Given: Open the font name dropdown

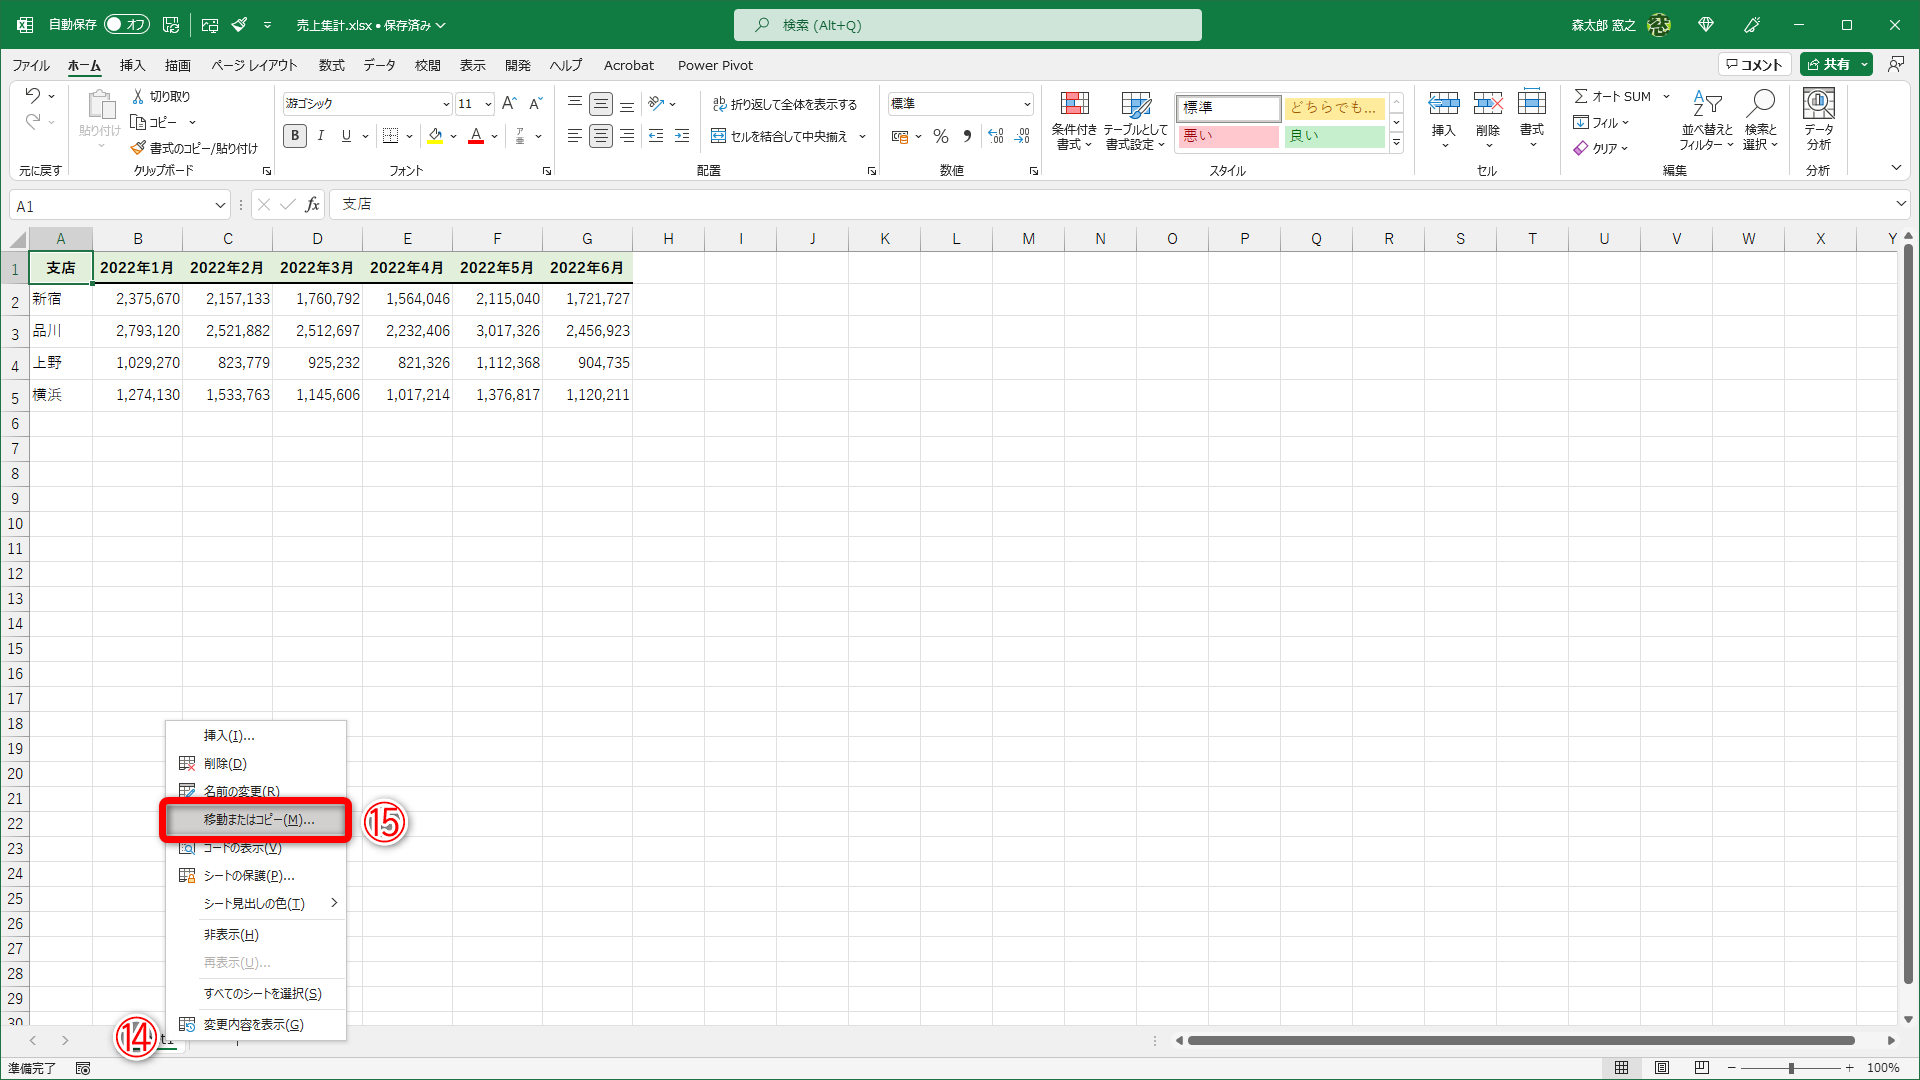Looking at the screenshot, I should pos(446,104).
